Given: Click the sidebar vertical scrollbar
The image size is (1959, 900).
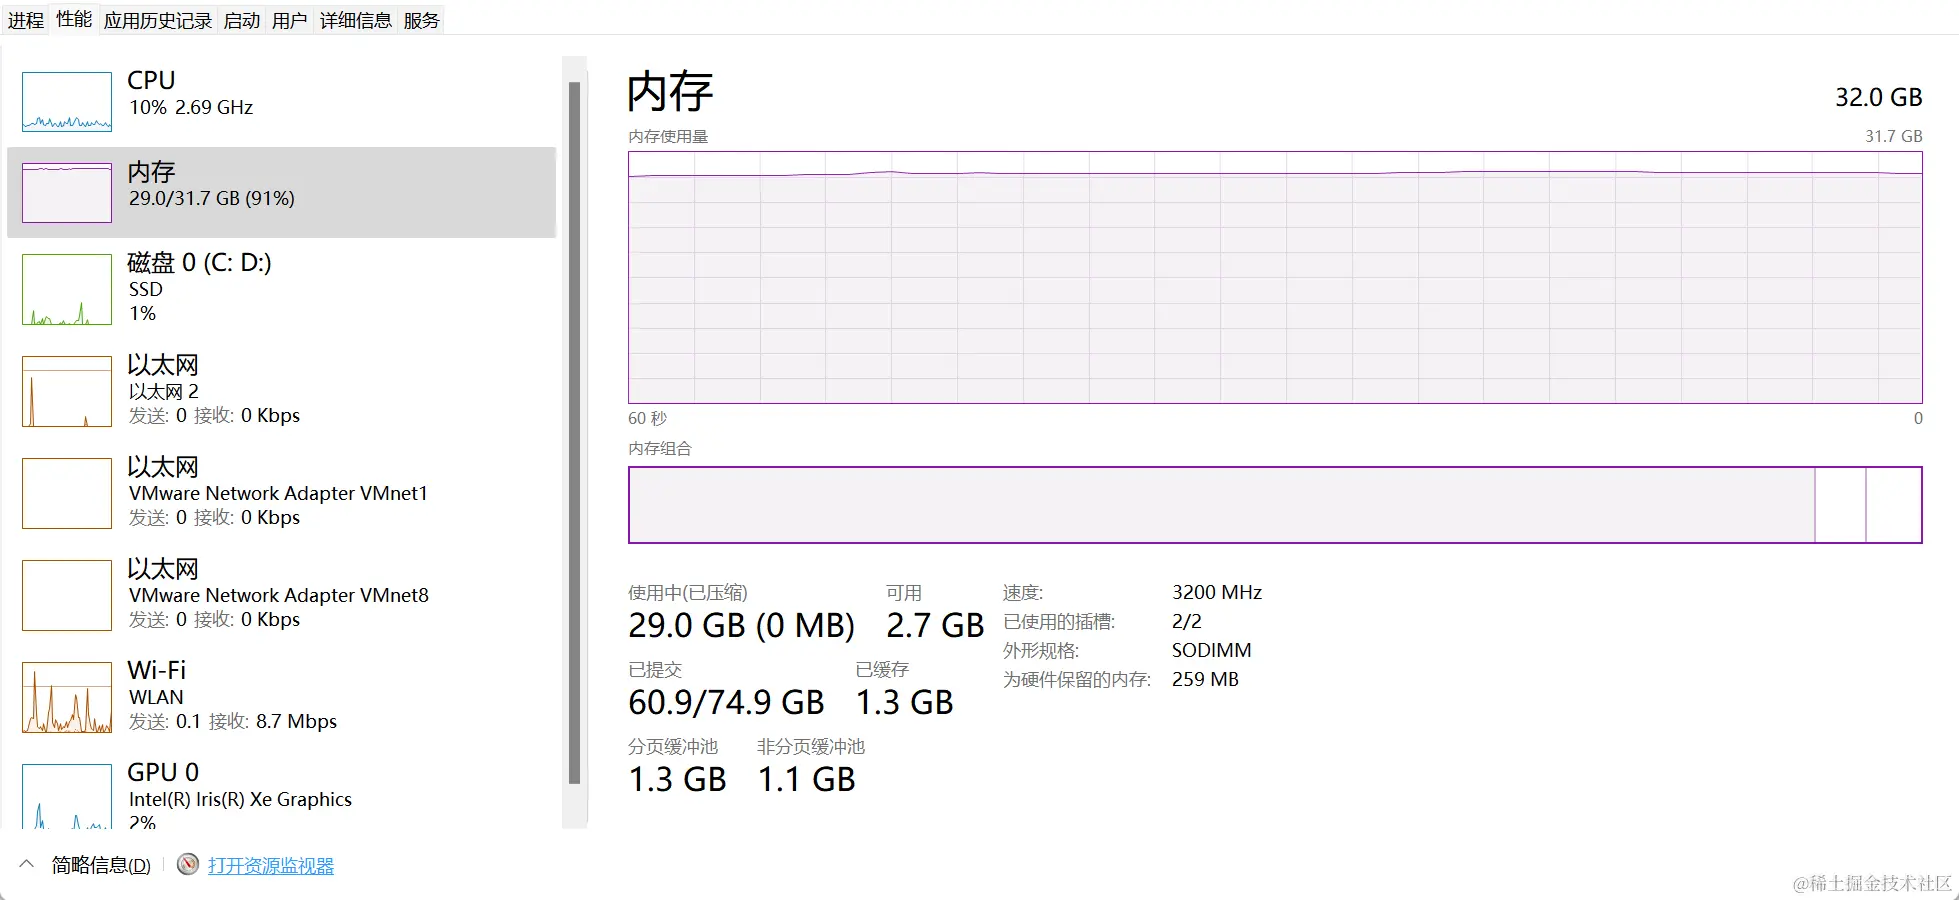Looking at the screenshot, I should (x=574, y=430).
